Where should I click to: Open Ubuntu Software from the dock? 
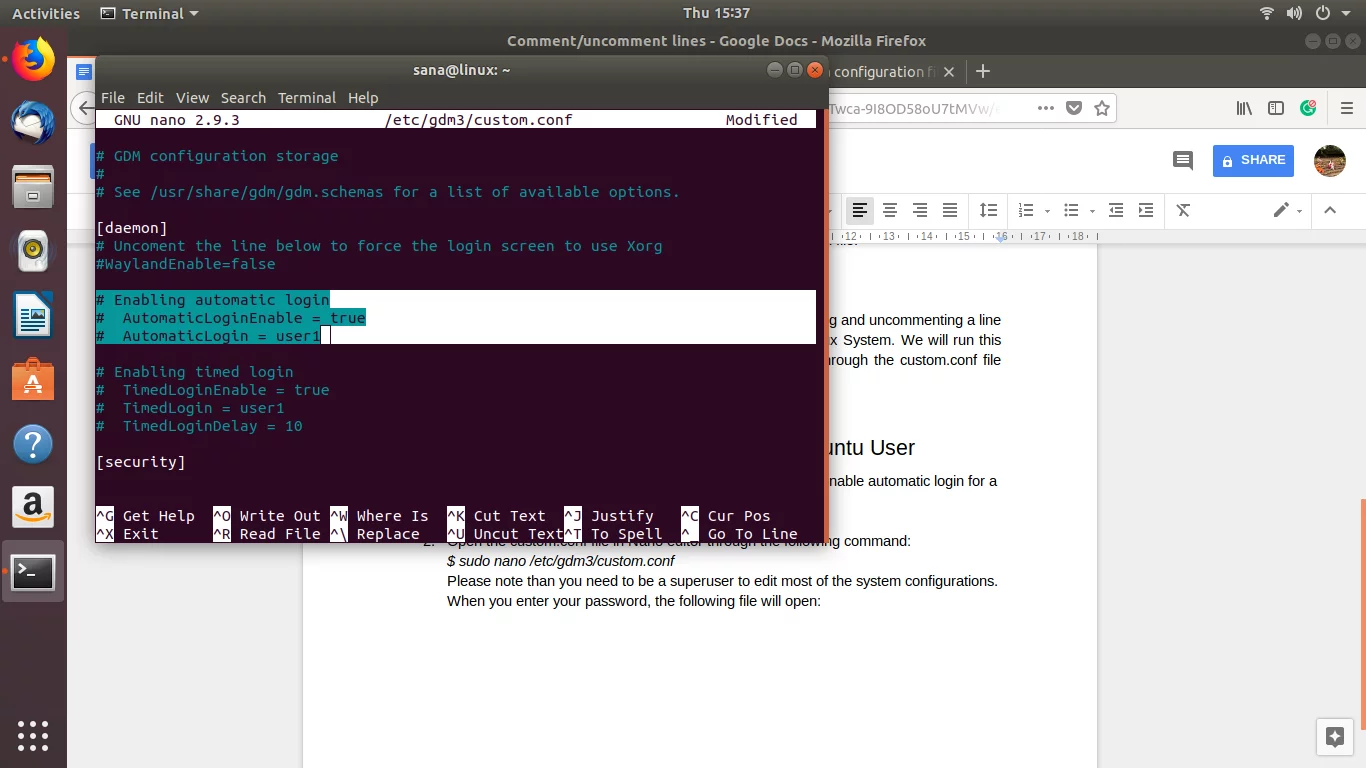33,380
